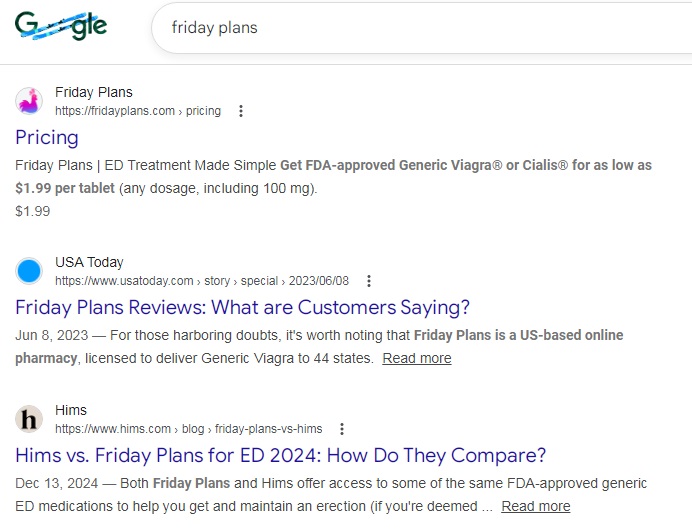
Task: Click the hims.com blog URL breadcrumb
Action: click(189, 429)
